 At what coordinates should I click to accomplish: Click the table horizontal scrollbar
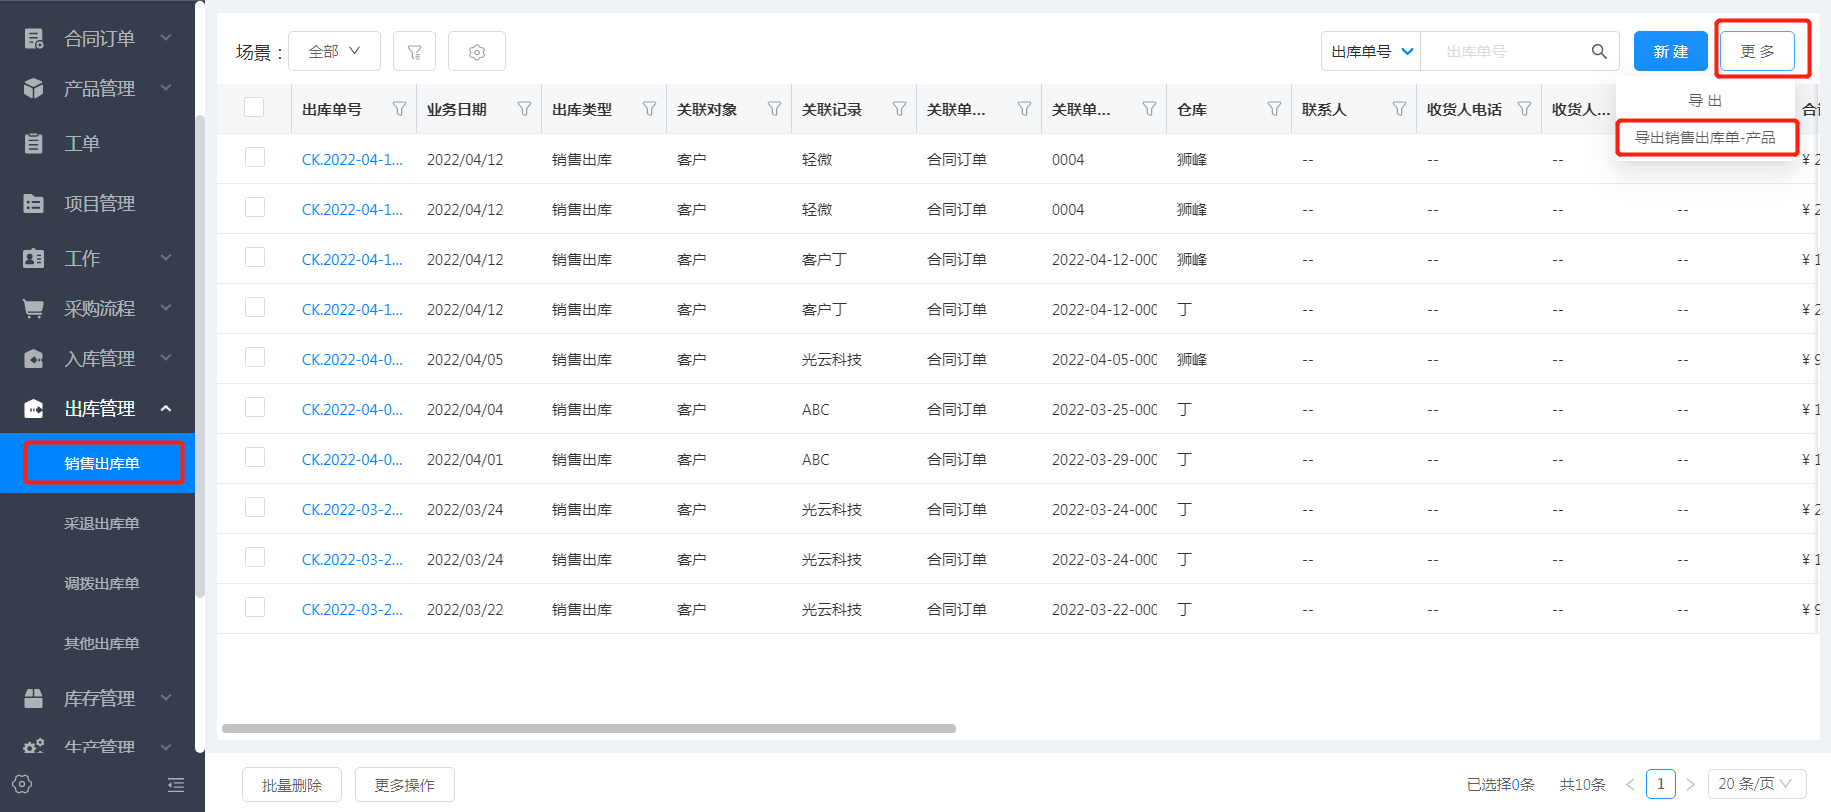(589, 729)
